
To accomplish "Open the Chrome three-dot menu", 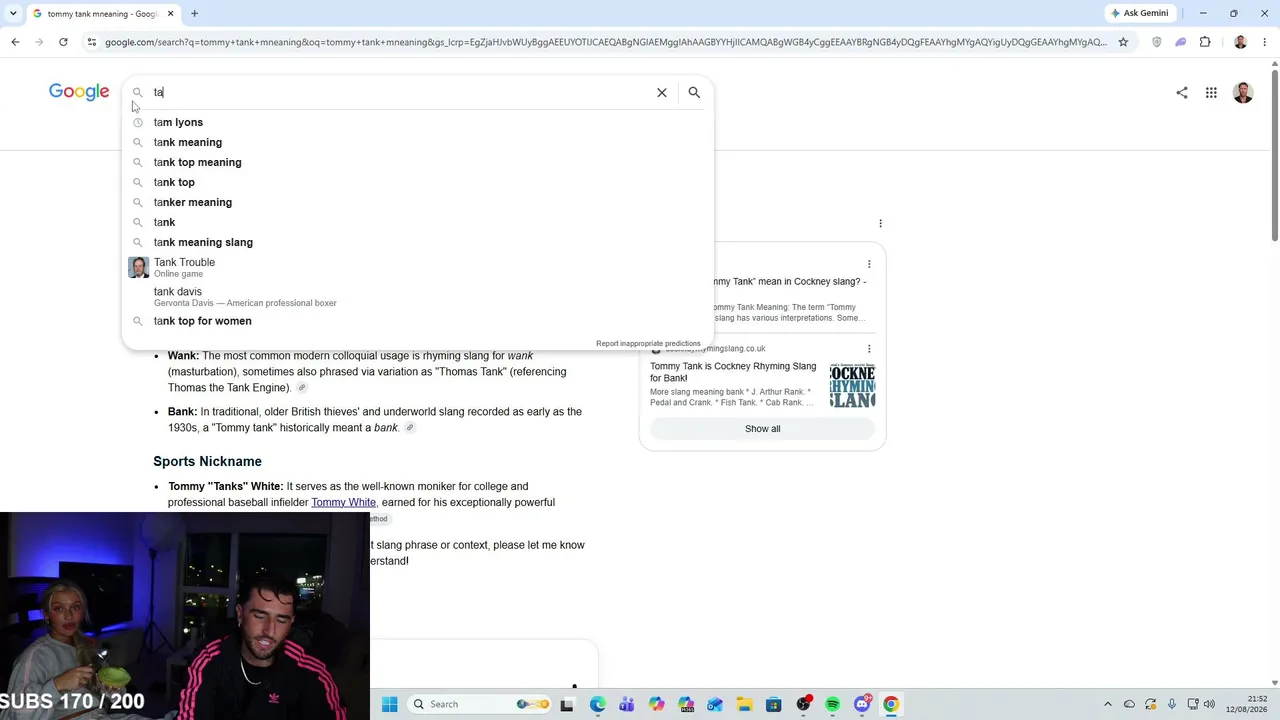I will click(1265, 42).
